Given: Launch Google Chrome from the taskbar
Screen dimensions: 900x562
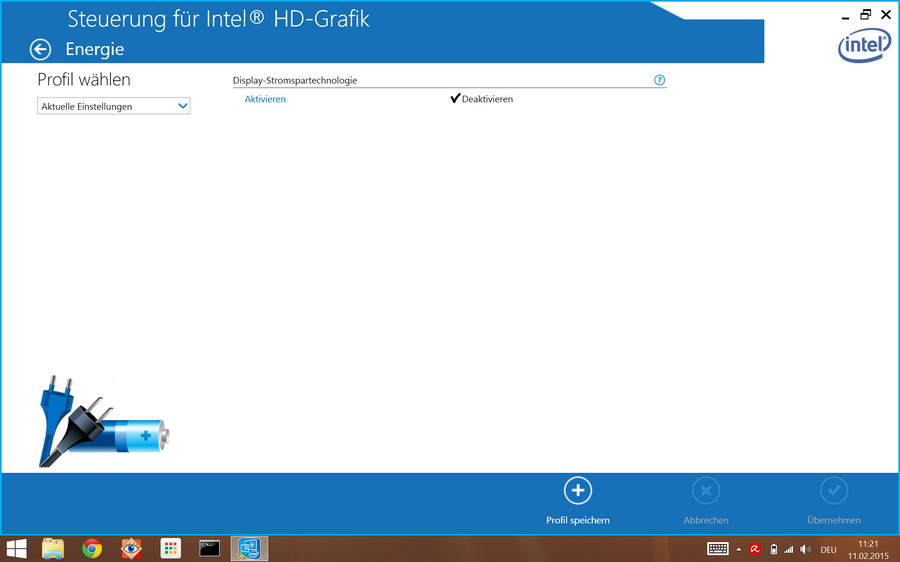Looking at the screenshot, I should coord(92,549).
